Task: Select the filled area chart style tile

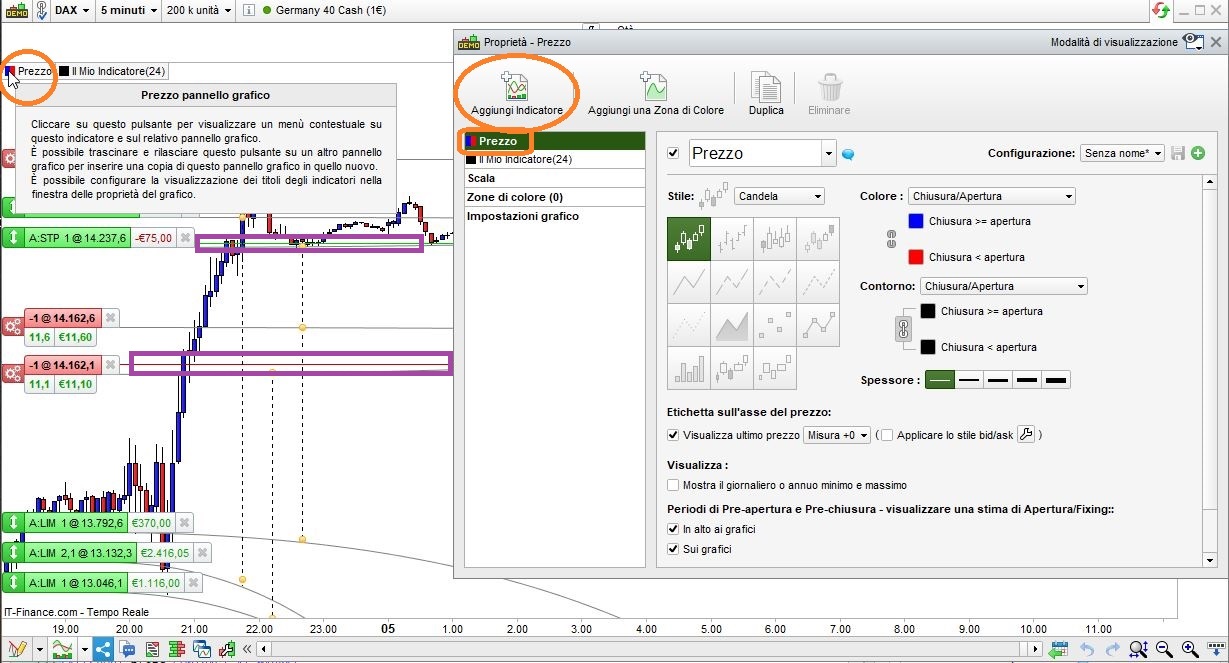Action: [x=732, y=326]
